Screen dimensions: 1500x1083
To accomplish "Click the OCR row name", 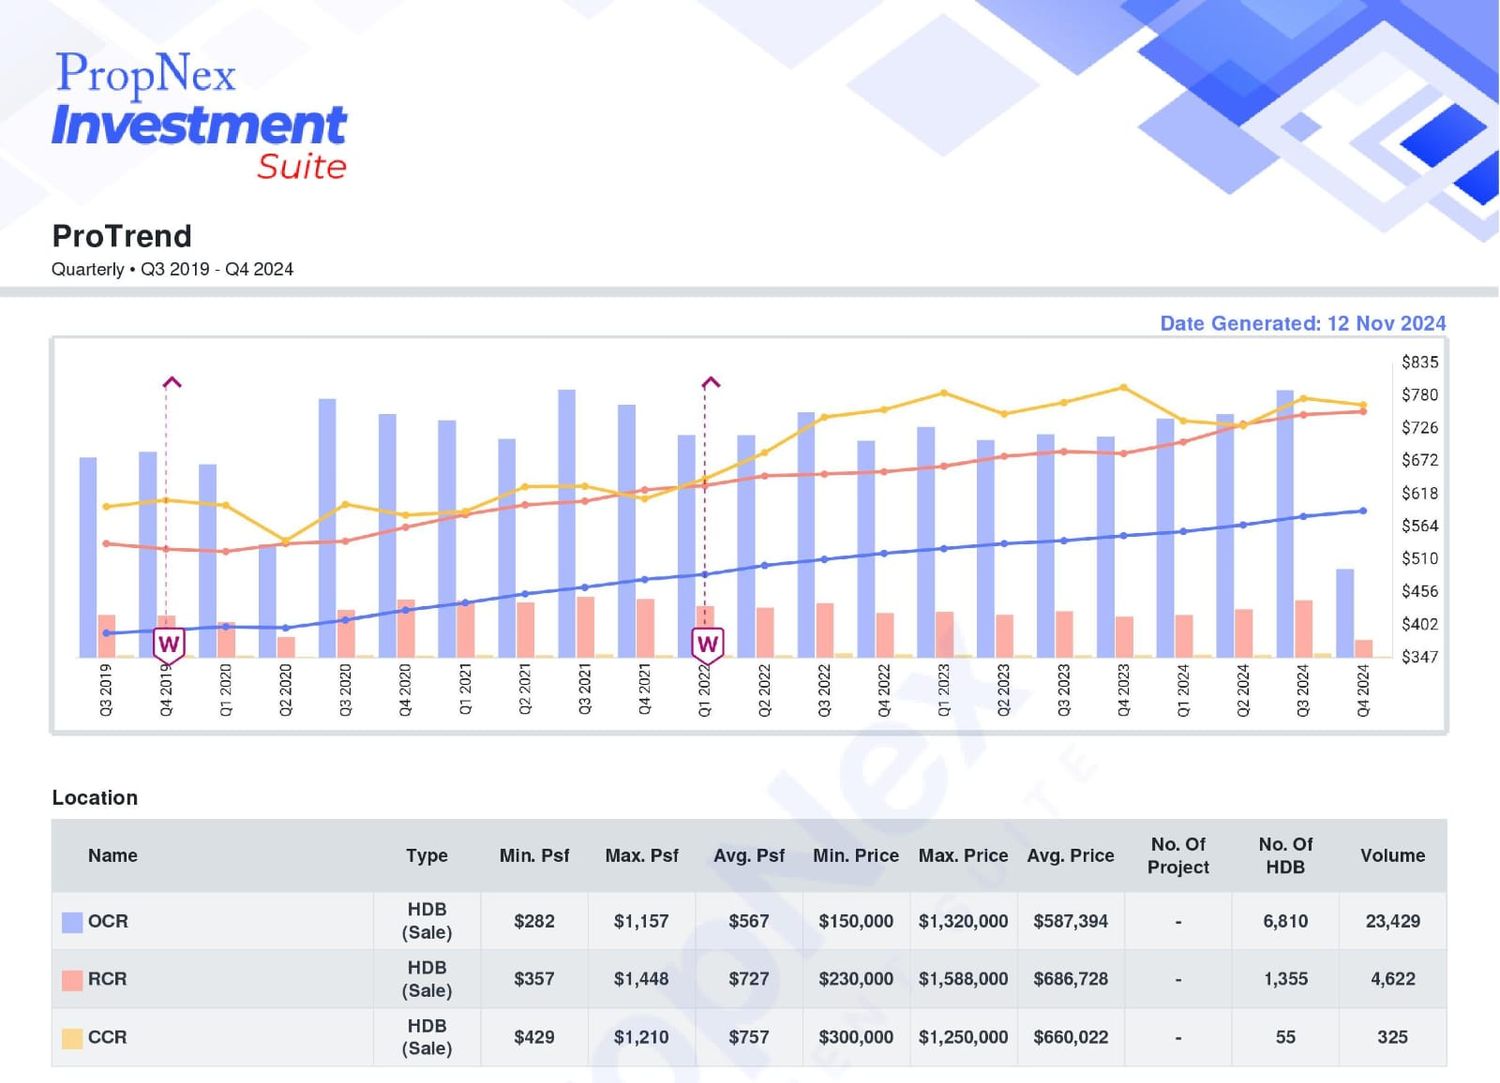I will pos(108,921).
